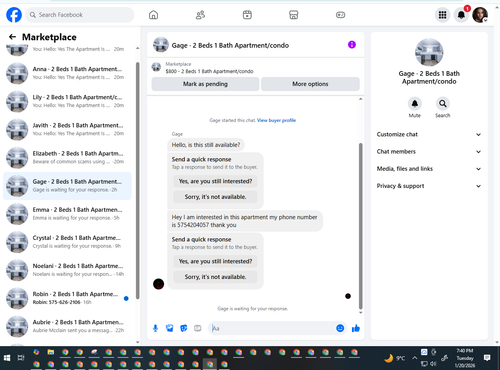Open File Explorer from taskbar
Image resolution: width=500 pixels, height=370 pixels.
[x=51, y=352]
